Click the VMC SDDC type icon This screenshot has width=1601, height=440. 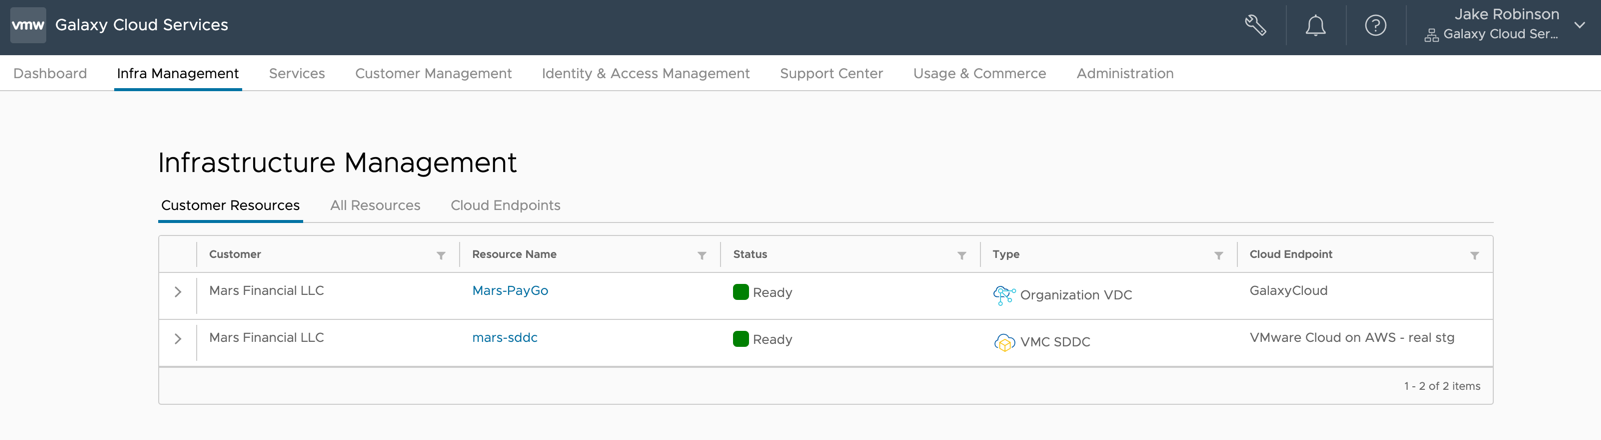[x=1004, y=342]
